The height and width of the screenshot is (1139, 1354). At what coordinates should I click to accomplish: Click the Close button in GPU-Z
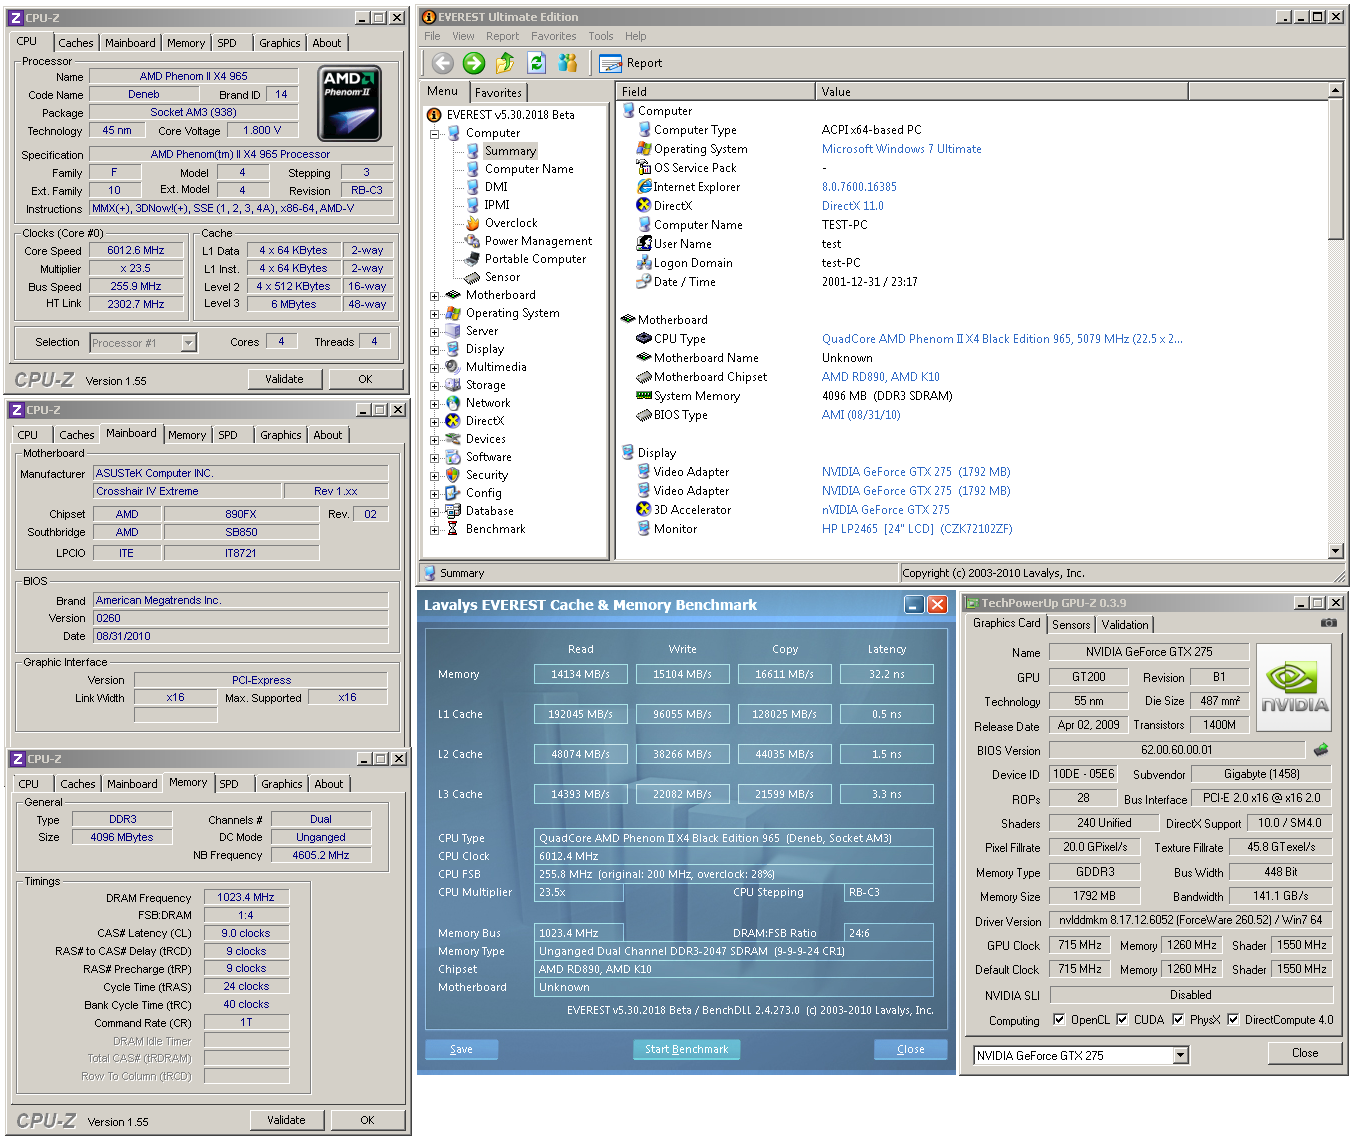[1304, 1053]
